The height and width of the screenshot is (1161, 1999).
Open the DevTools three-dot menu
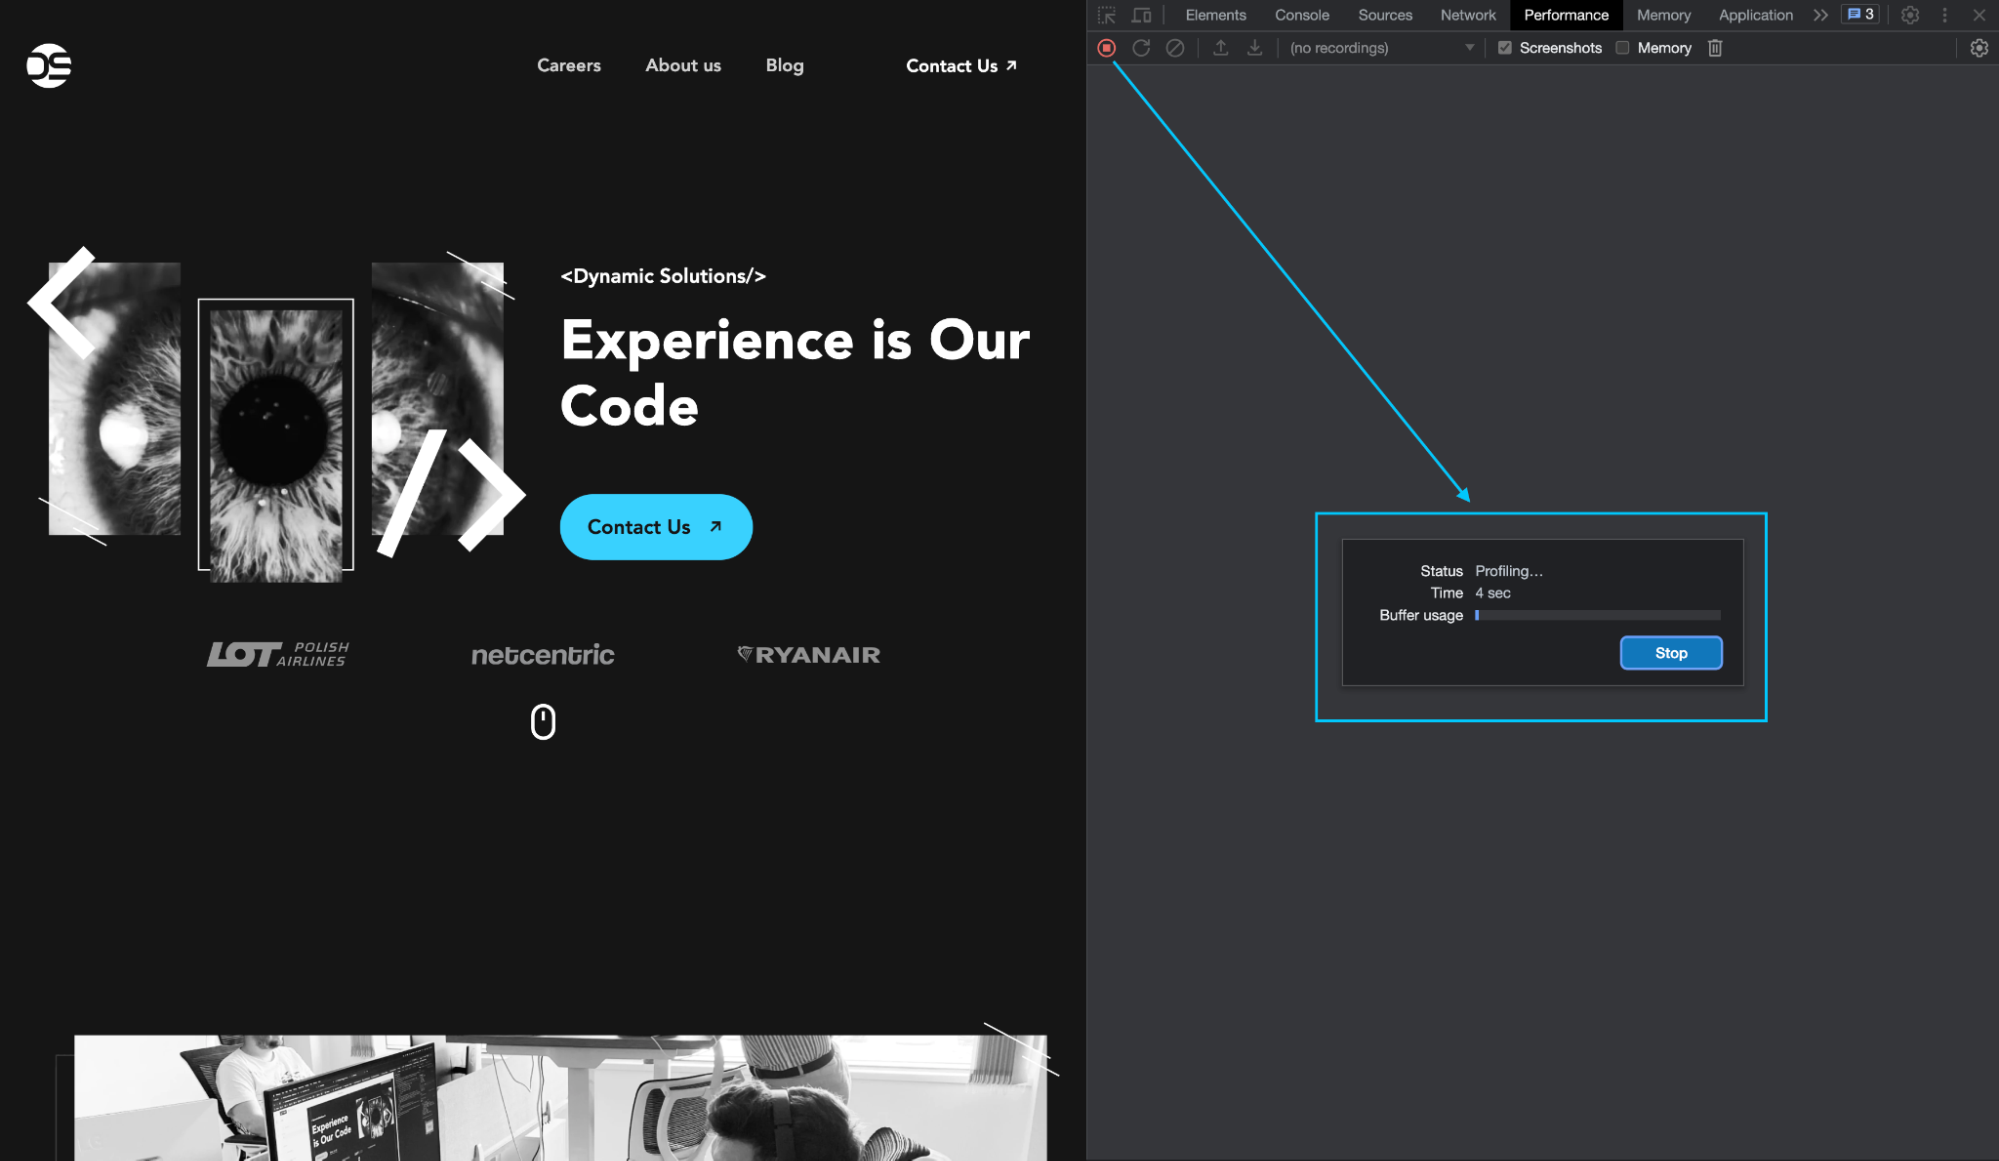tap(1944, 15)
